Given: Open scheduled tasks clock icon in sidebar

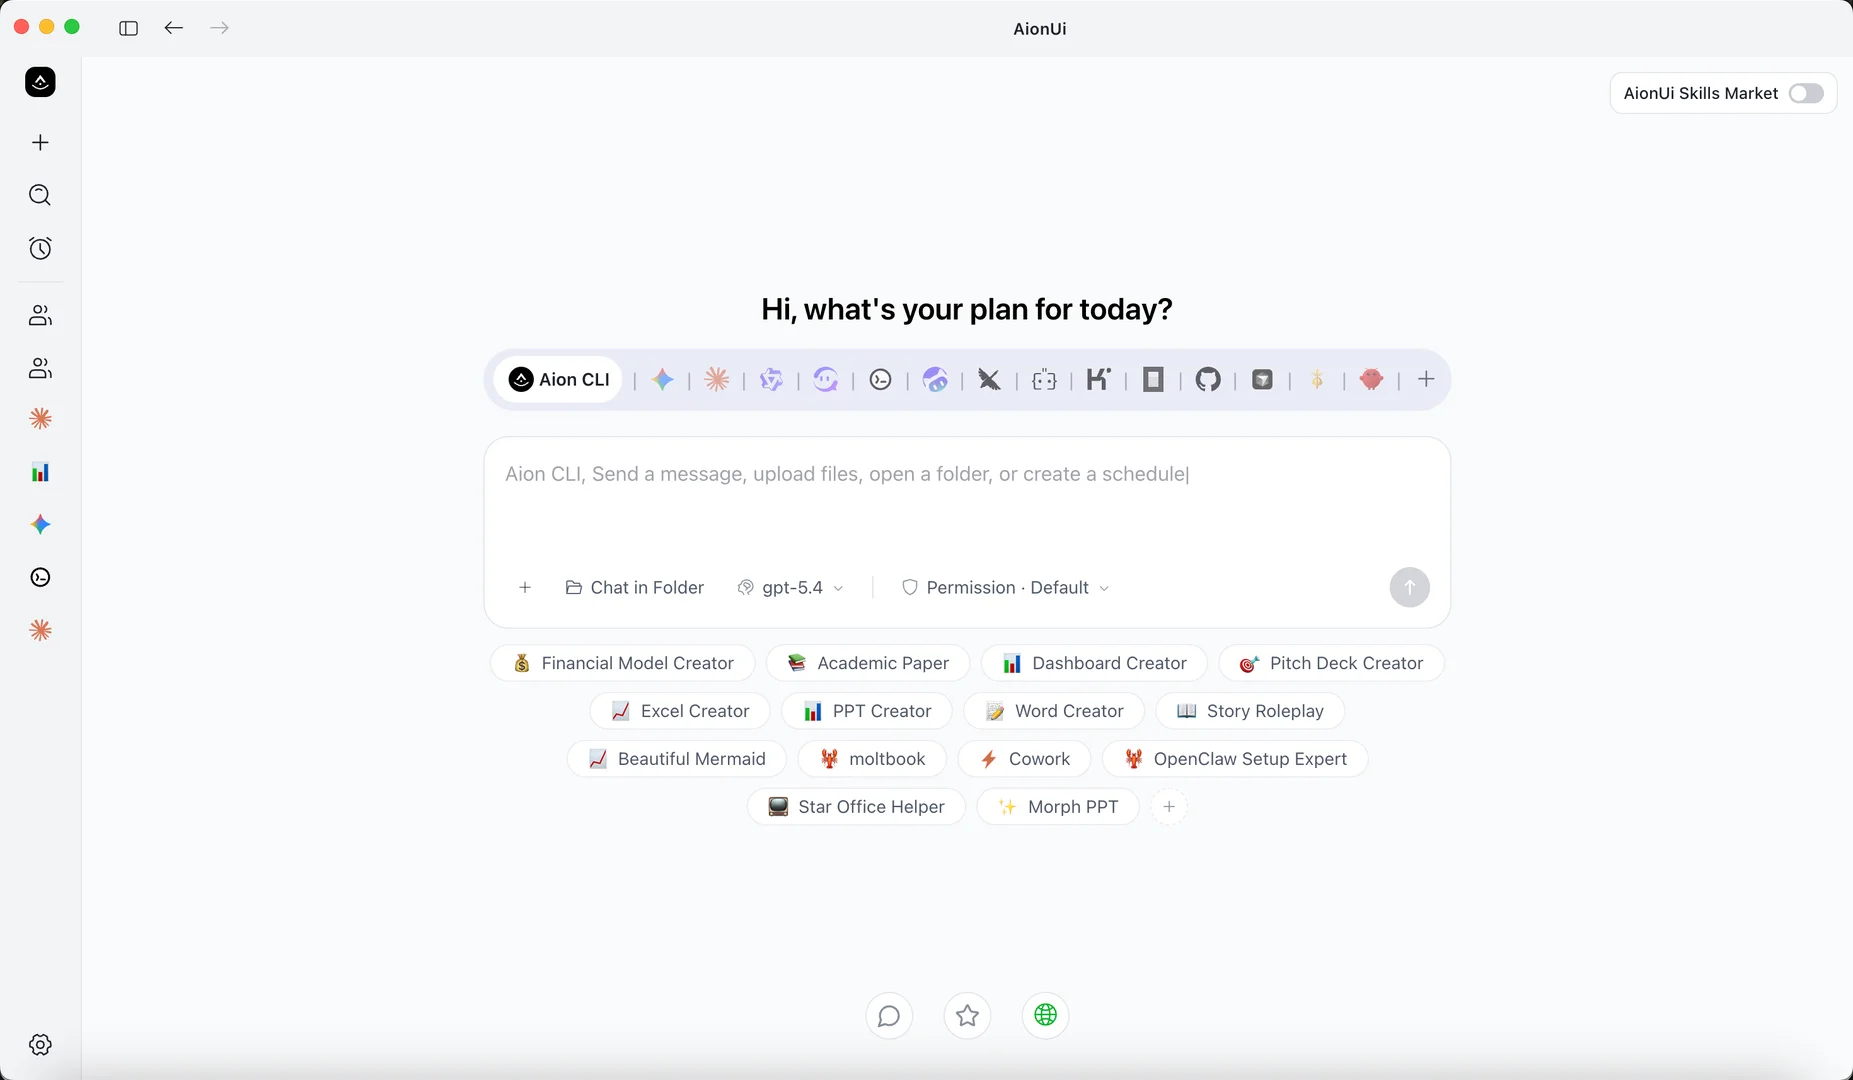Looking at the screenshot, I should tap(40, 248).
